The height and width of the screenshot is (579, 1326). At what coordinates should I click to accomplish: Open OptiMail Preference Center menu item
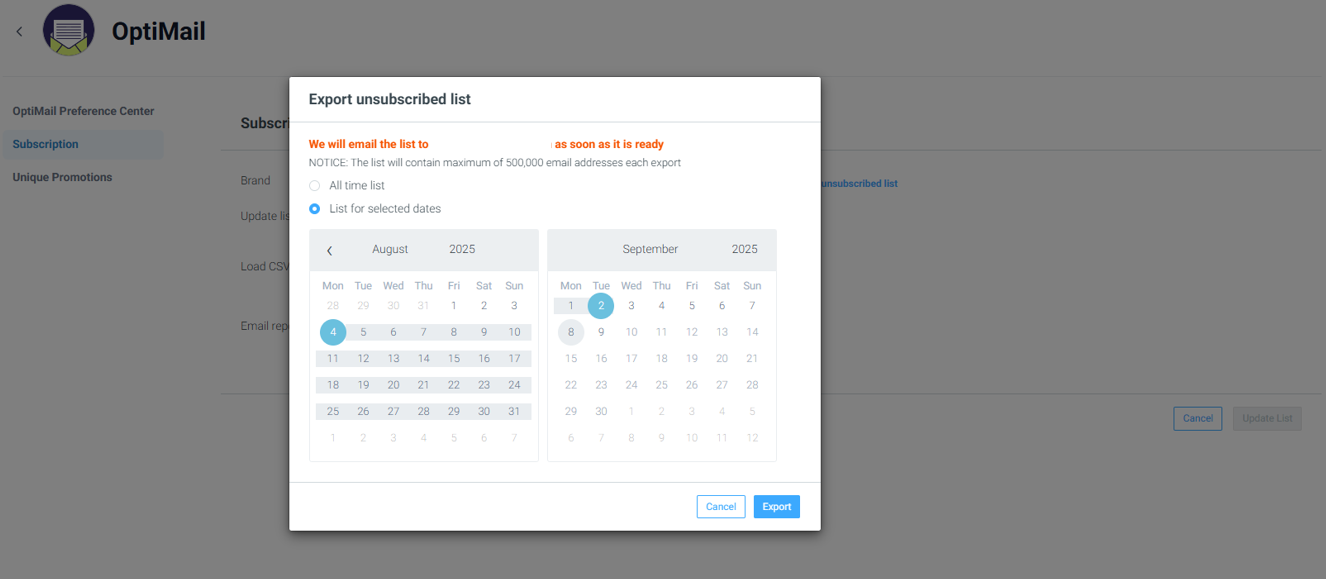click(83, 111)
